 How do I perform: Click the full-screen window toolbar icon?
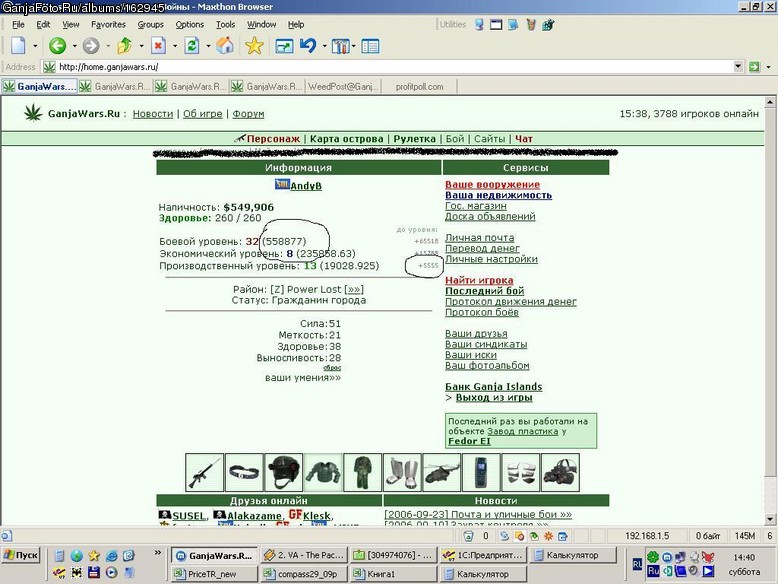[284, 47]
